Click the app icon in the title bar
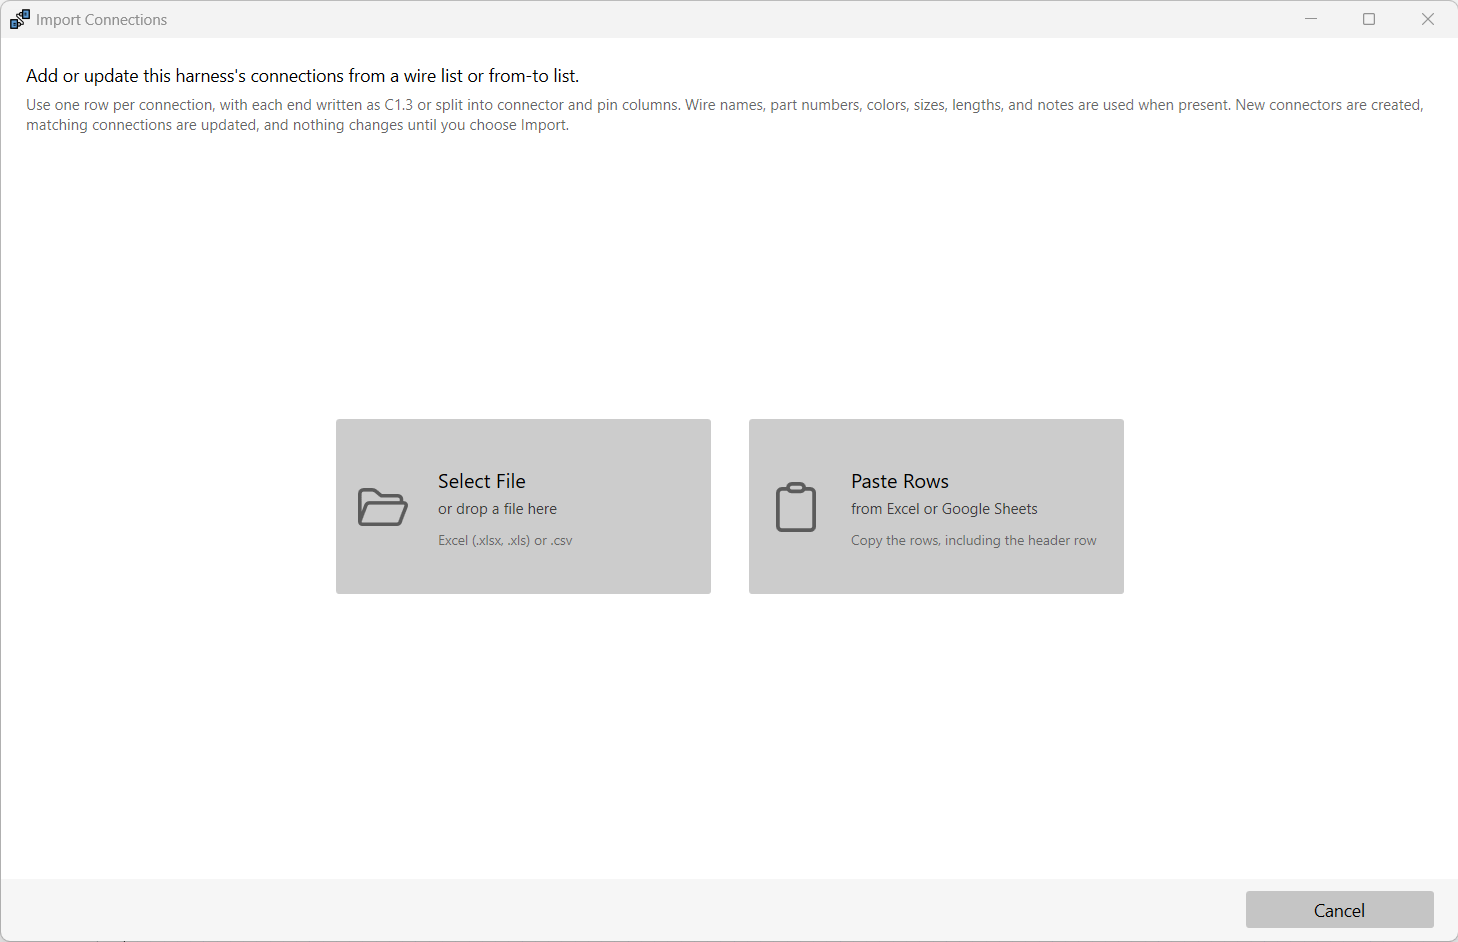Image resolution: width=1458 pixels, height=942 pixels. coord(20,19)
